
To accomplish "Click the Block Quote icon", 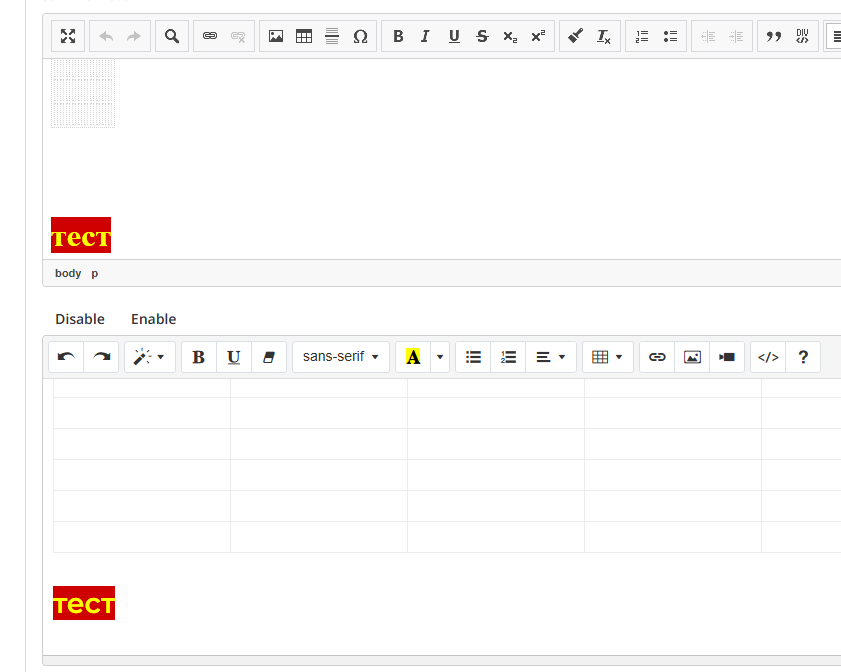I will click(773, 36).
